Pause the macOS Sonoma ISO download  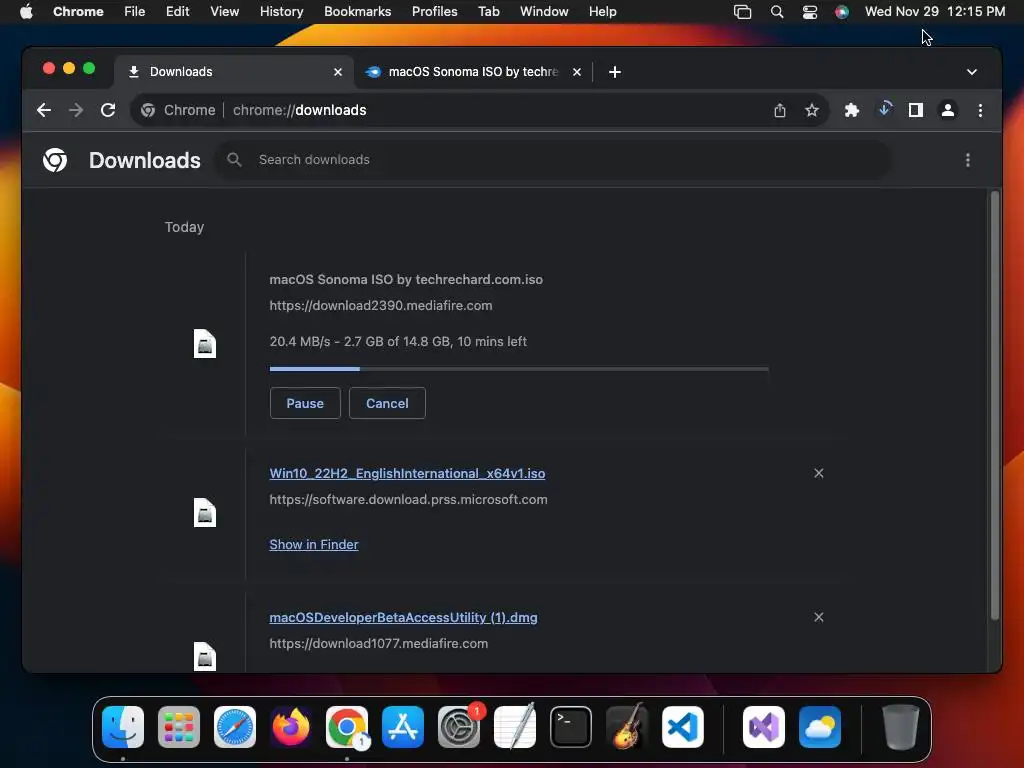305,403
